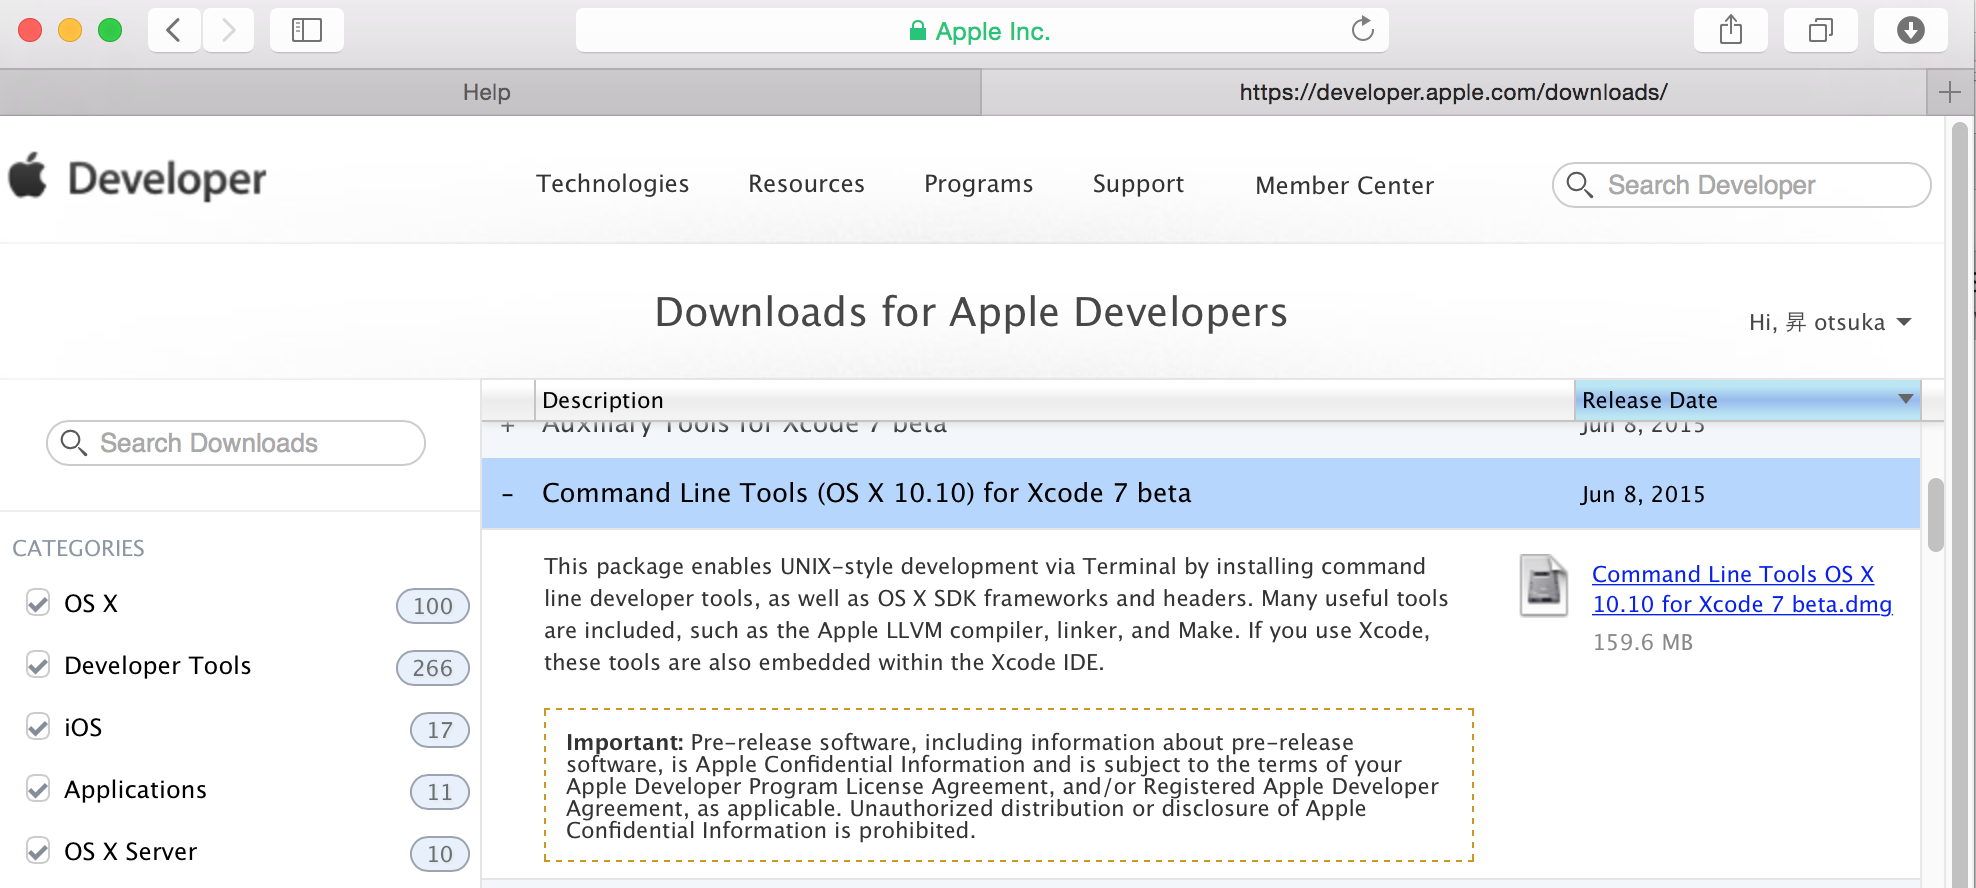Switch to the developer.apple.com/downloads tab

(x=1453, y=93)
